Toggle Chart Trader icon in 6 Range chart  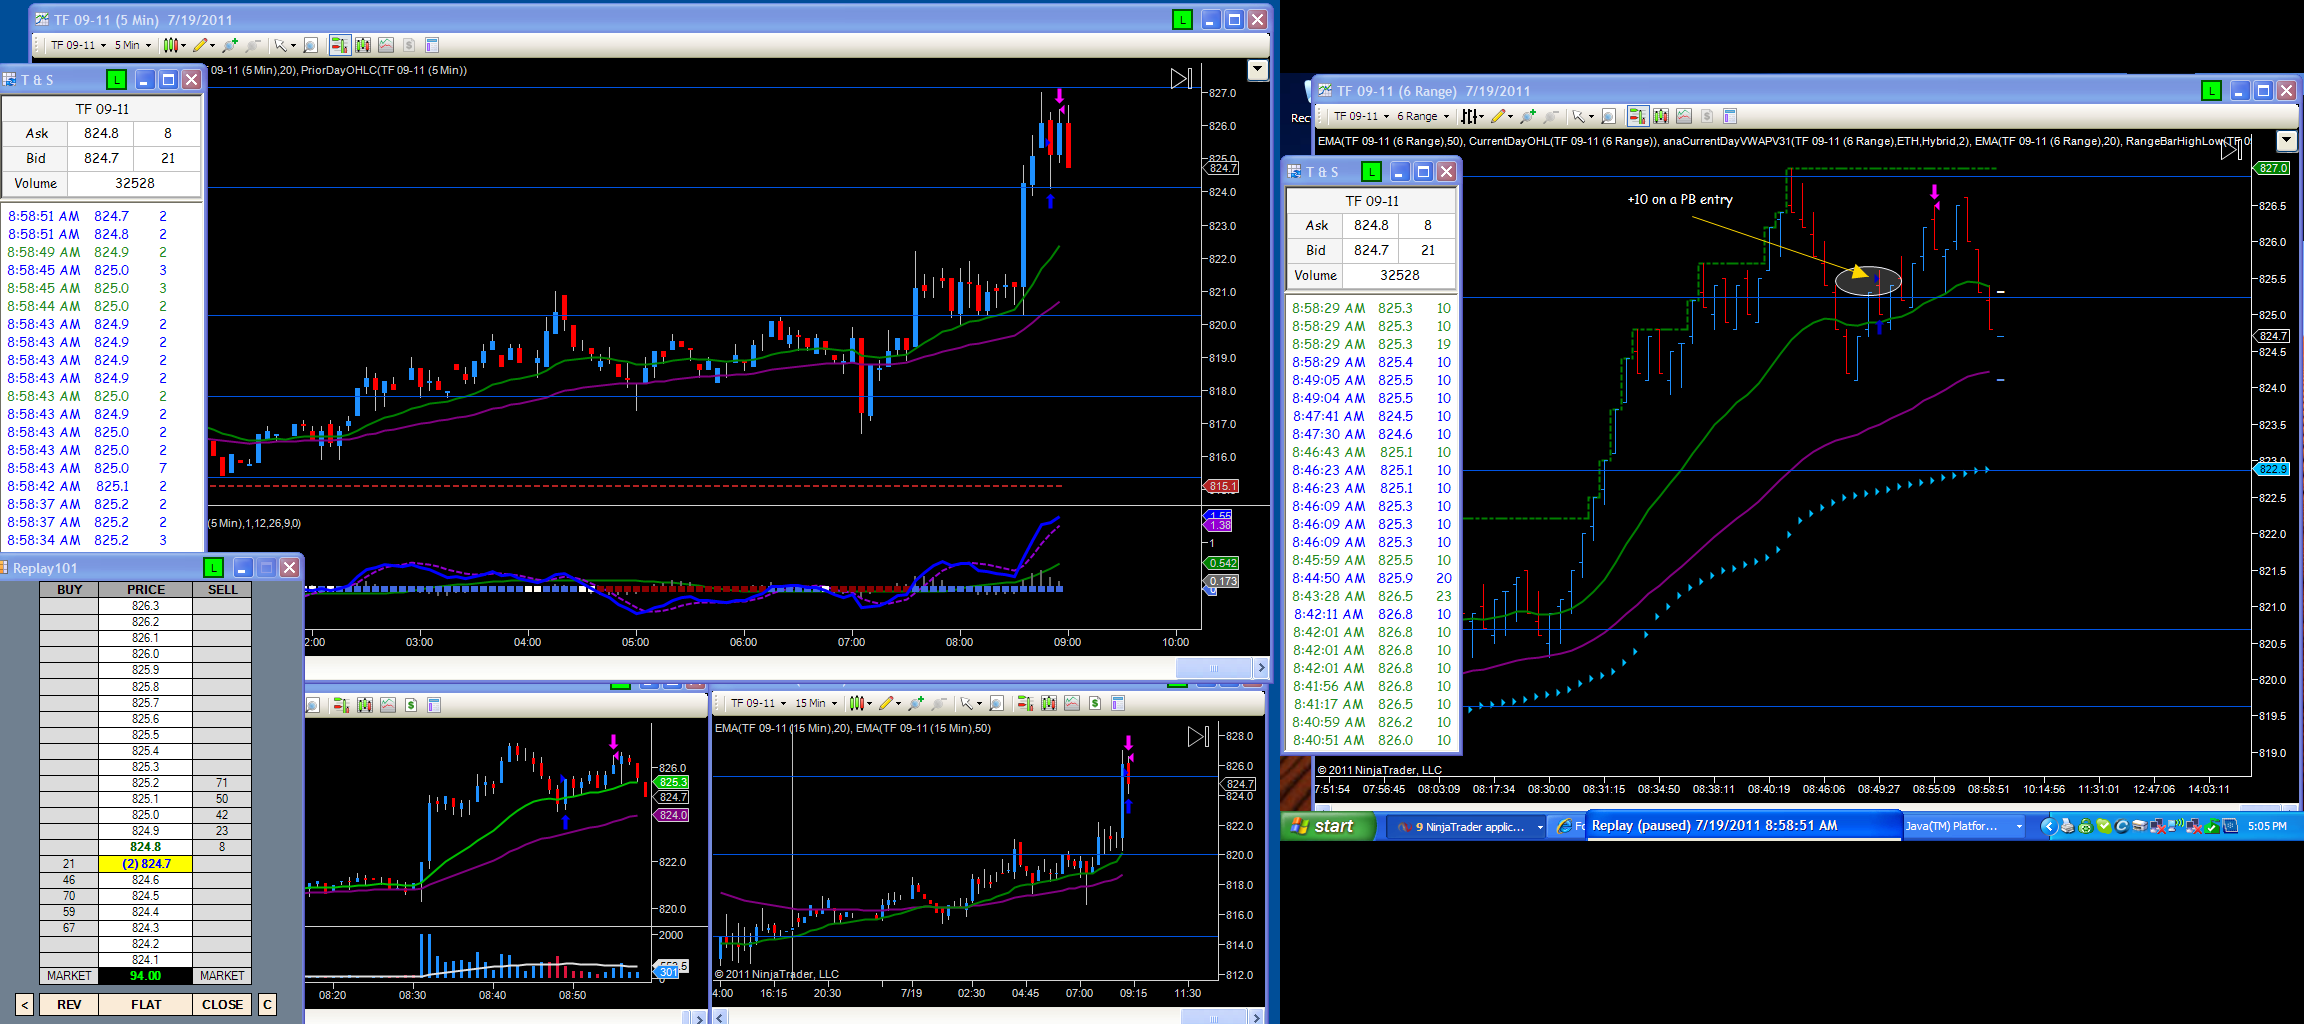click(x=1637, y=116)
